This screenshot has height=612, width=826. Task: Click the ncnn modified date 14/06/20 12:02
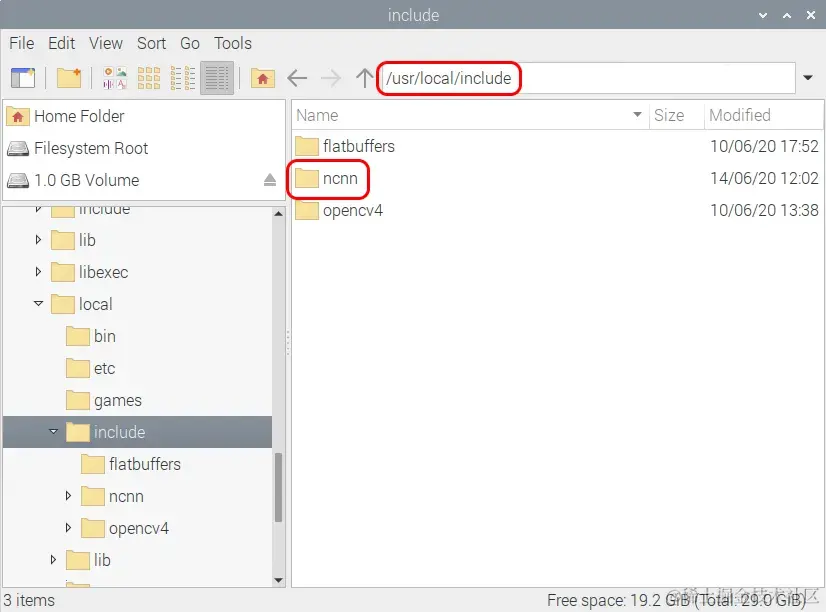point(764,179)
